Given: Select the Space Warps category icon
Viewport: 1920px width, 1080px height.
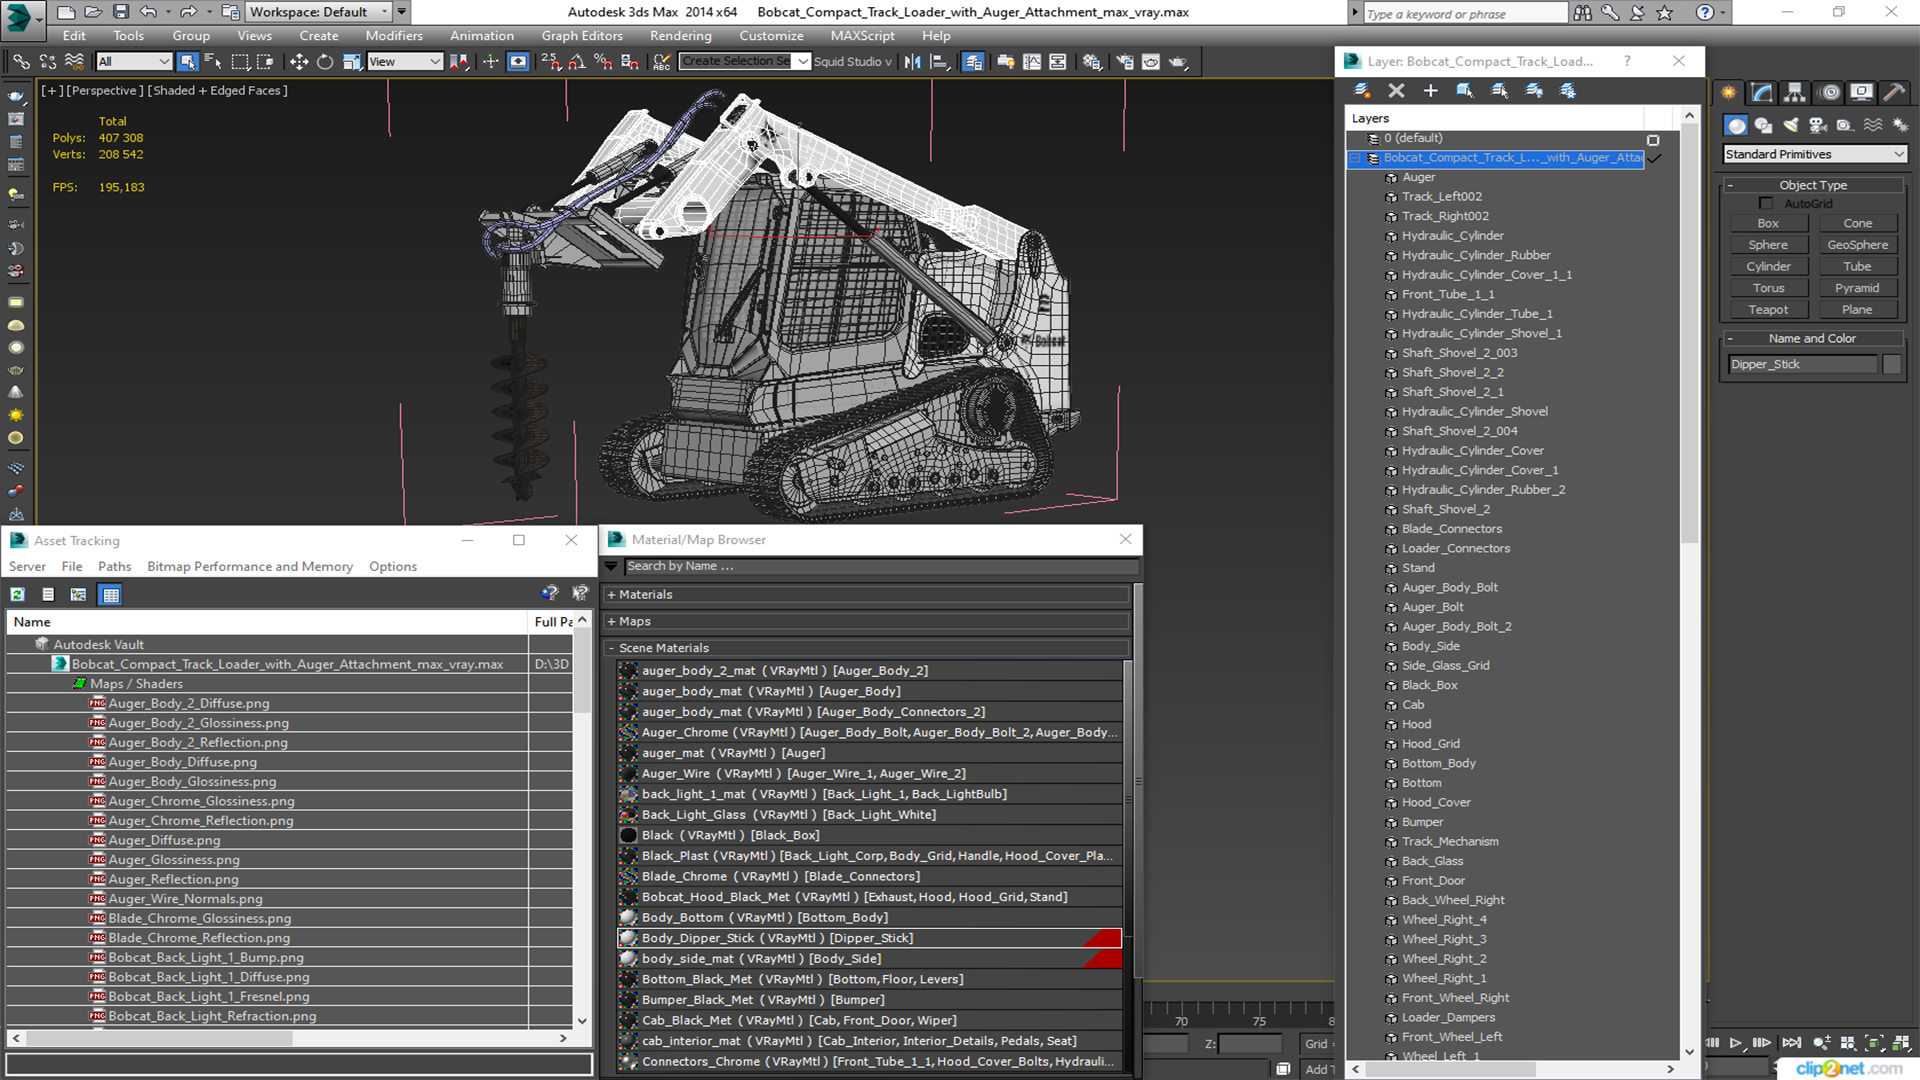Looking at the screenshot, I should coord(1873,125).
